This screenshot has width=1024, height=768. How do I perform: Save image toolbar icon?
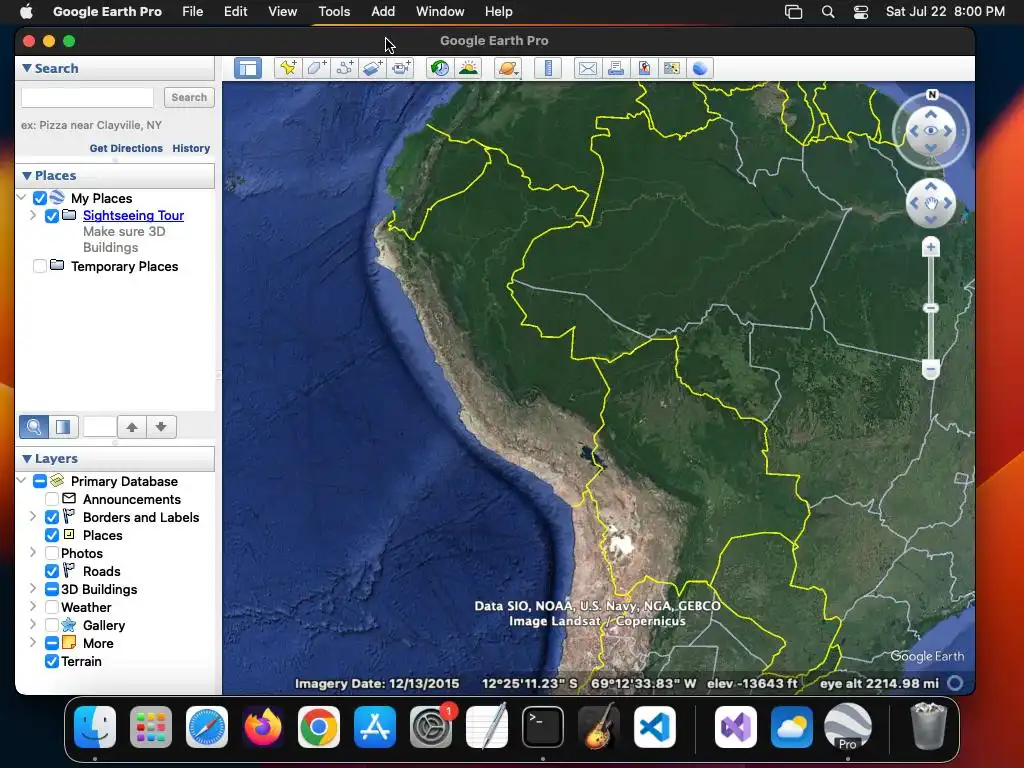[x=644, y=68]
